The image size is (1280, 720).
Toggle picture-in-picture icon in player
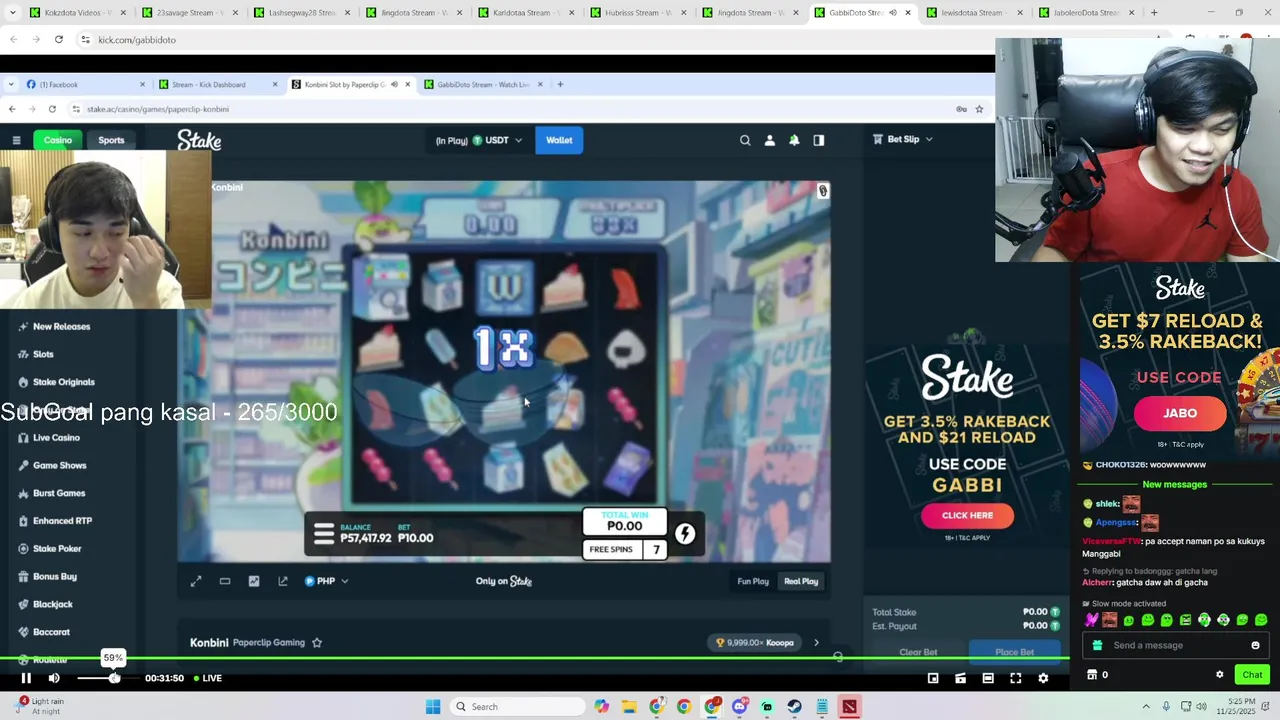pyautogui.click(x=933, y=678)
